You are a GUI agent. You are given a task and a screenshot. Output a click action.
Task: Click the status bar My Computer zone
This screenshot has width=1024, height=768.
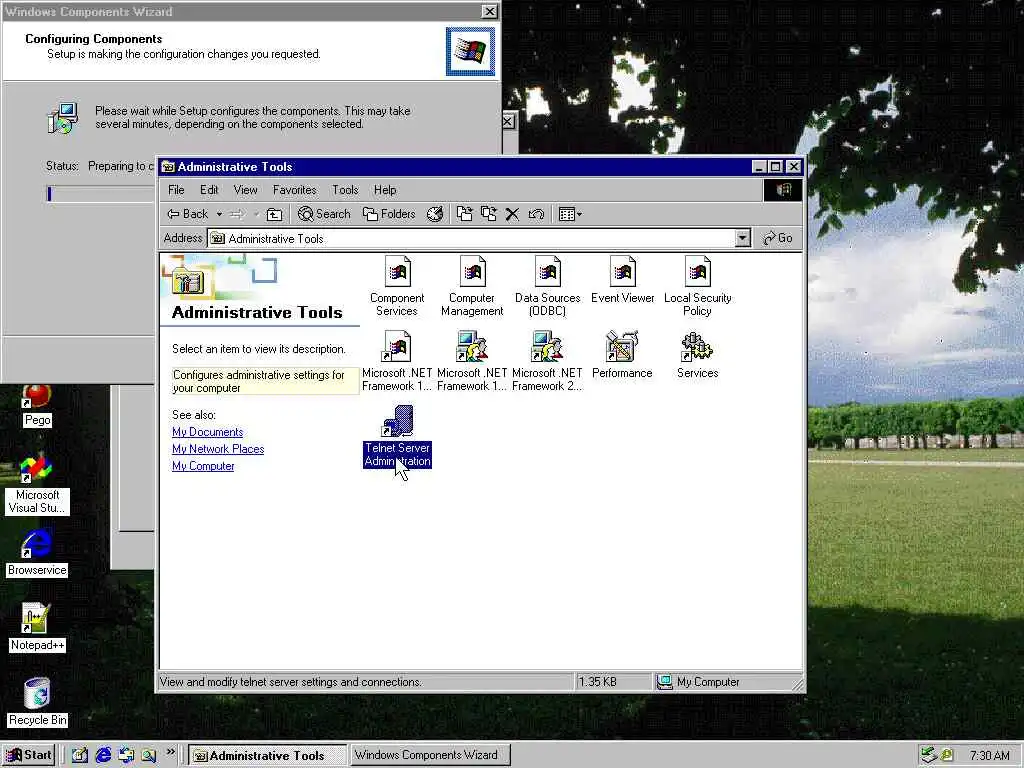point(727,682)
